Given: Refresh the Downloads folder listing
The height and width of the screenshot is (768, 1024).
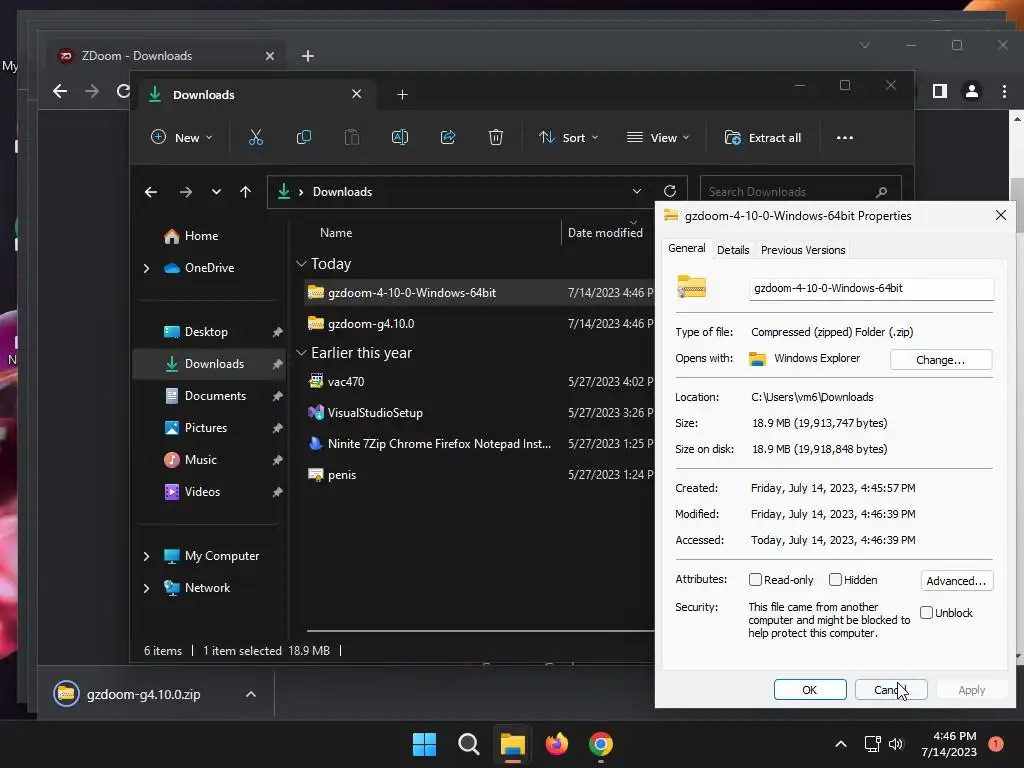Looking at the screenshot, I should (x=669, y=191).
